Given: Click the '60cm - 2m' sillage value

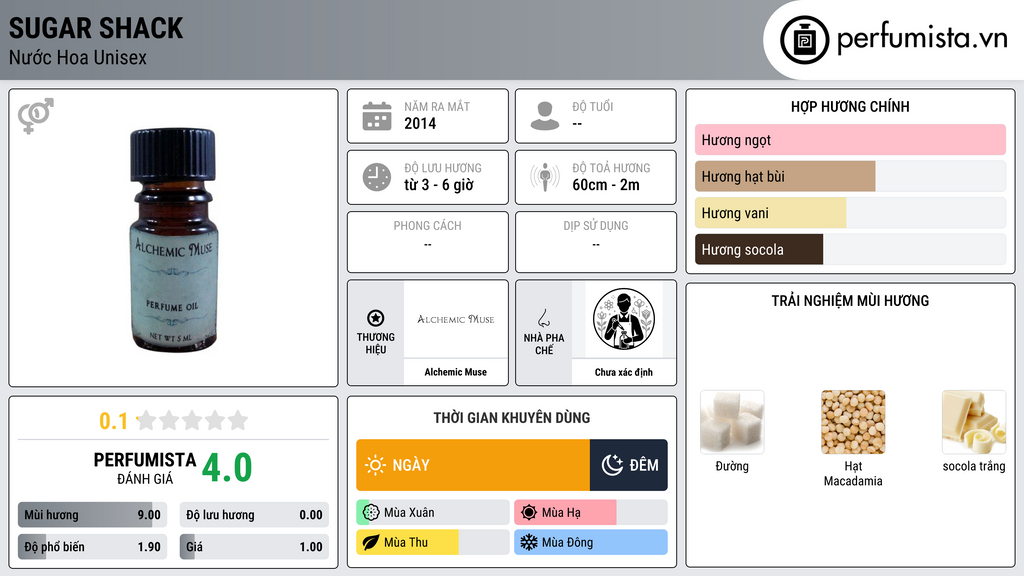Looking at the screenshot, I should [x=606, y=185].
